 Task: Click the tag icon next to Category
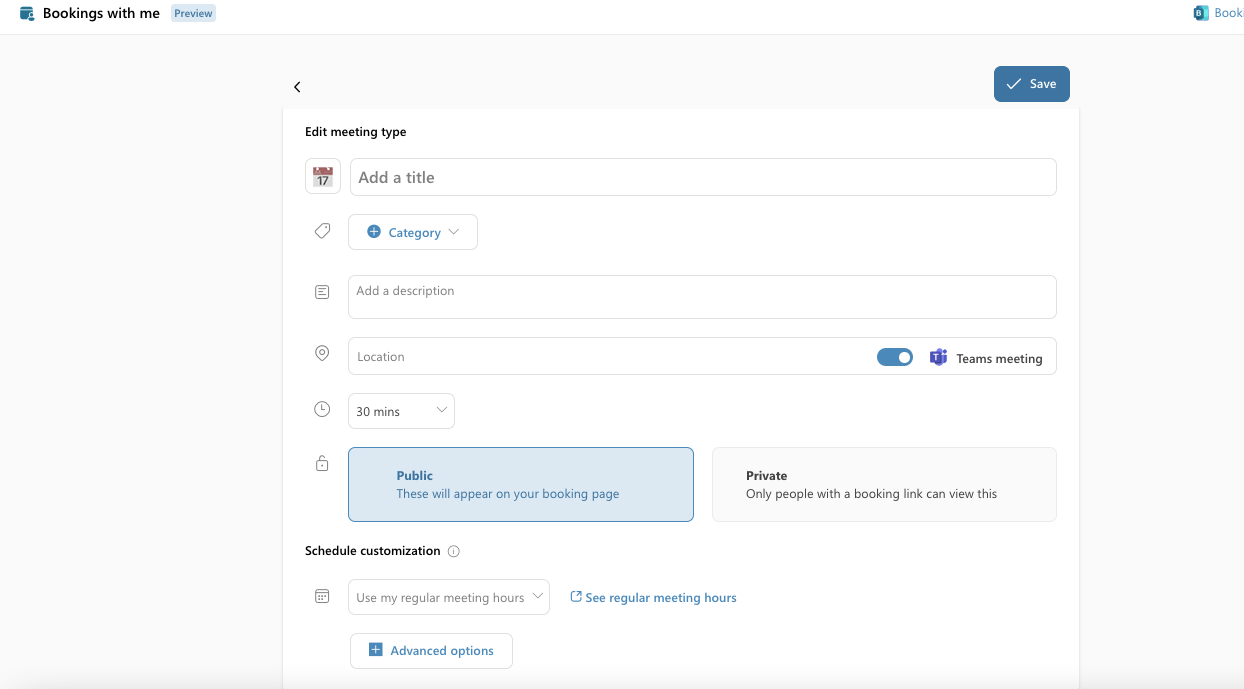[322, 231]
